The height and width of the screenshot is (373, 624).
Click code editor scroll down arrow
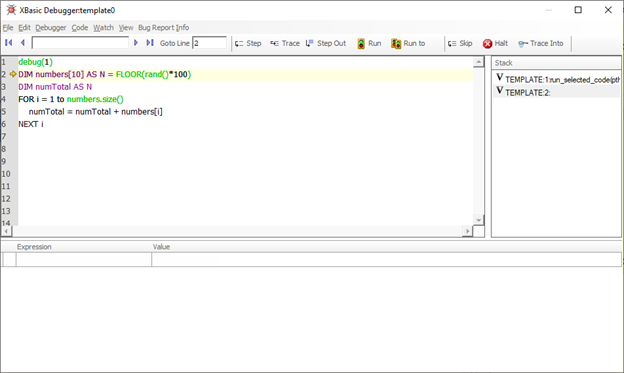[x=478, y=220]
